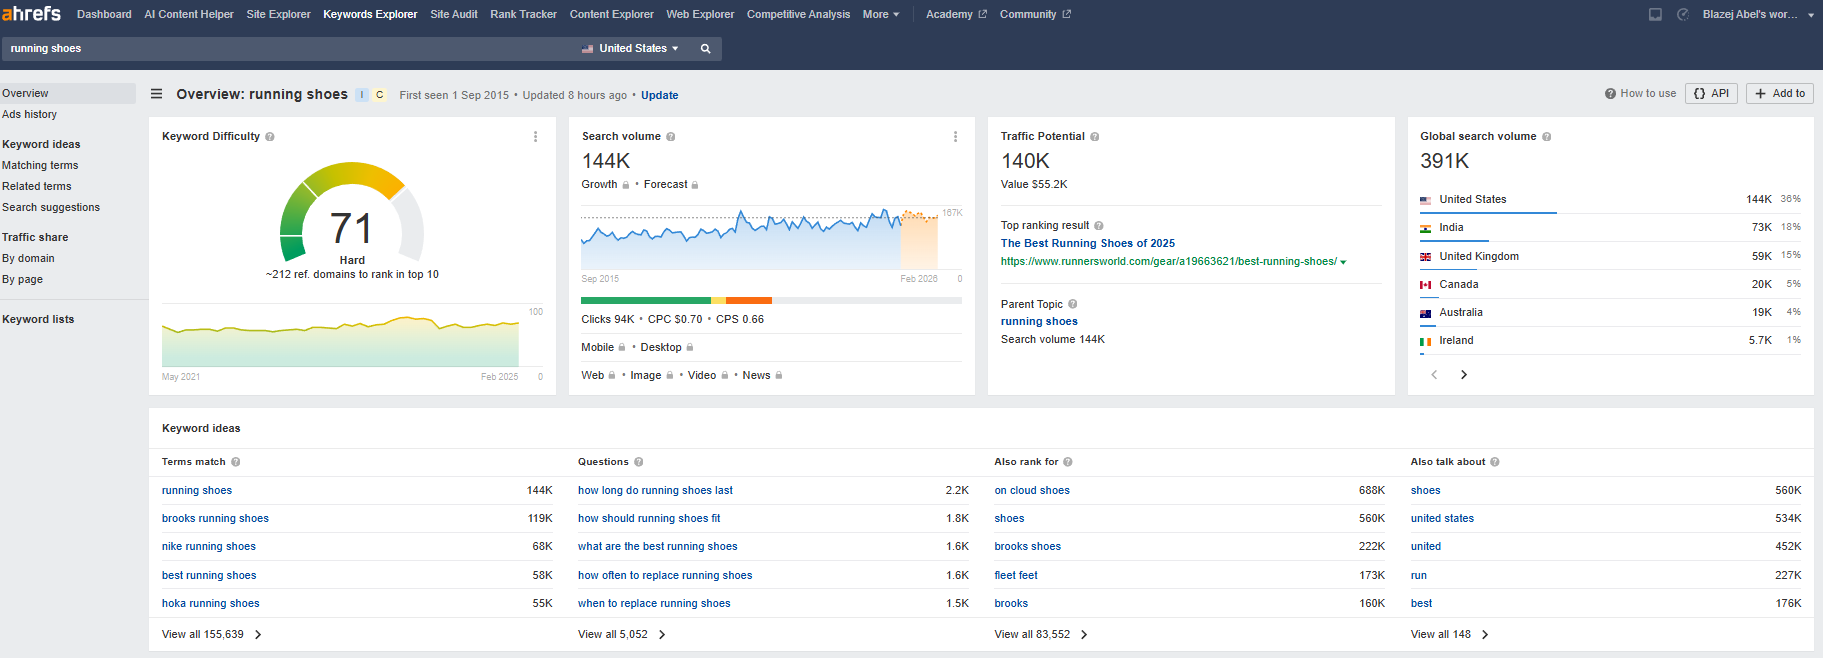Click the monitor icon in top bar
This screenshot has height=658, width=1823.
pos(1655,14)
